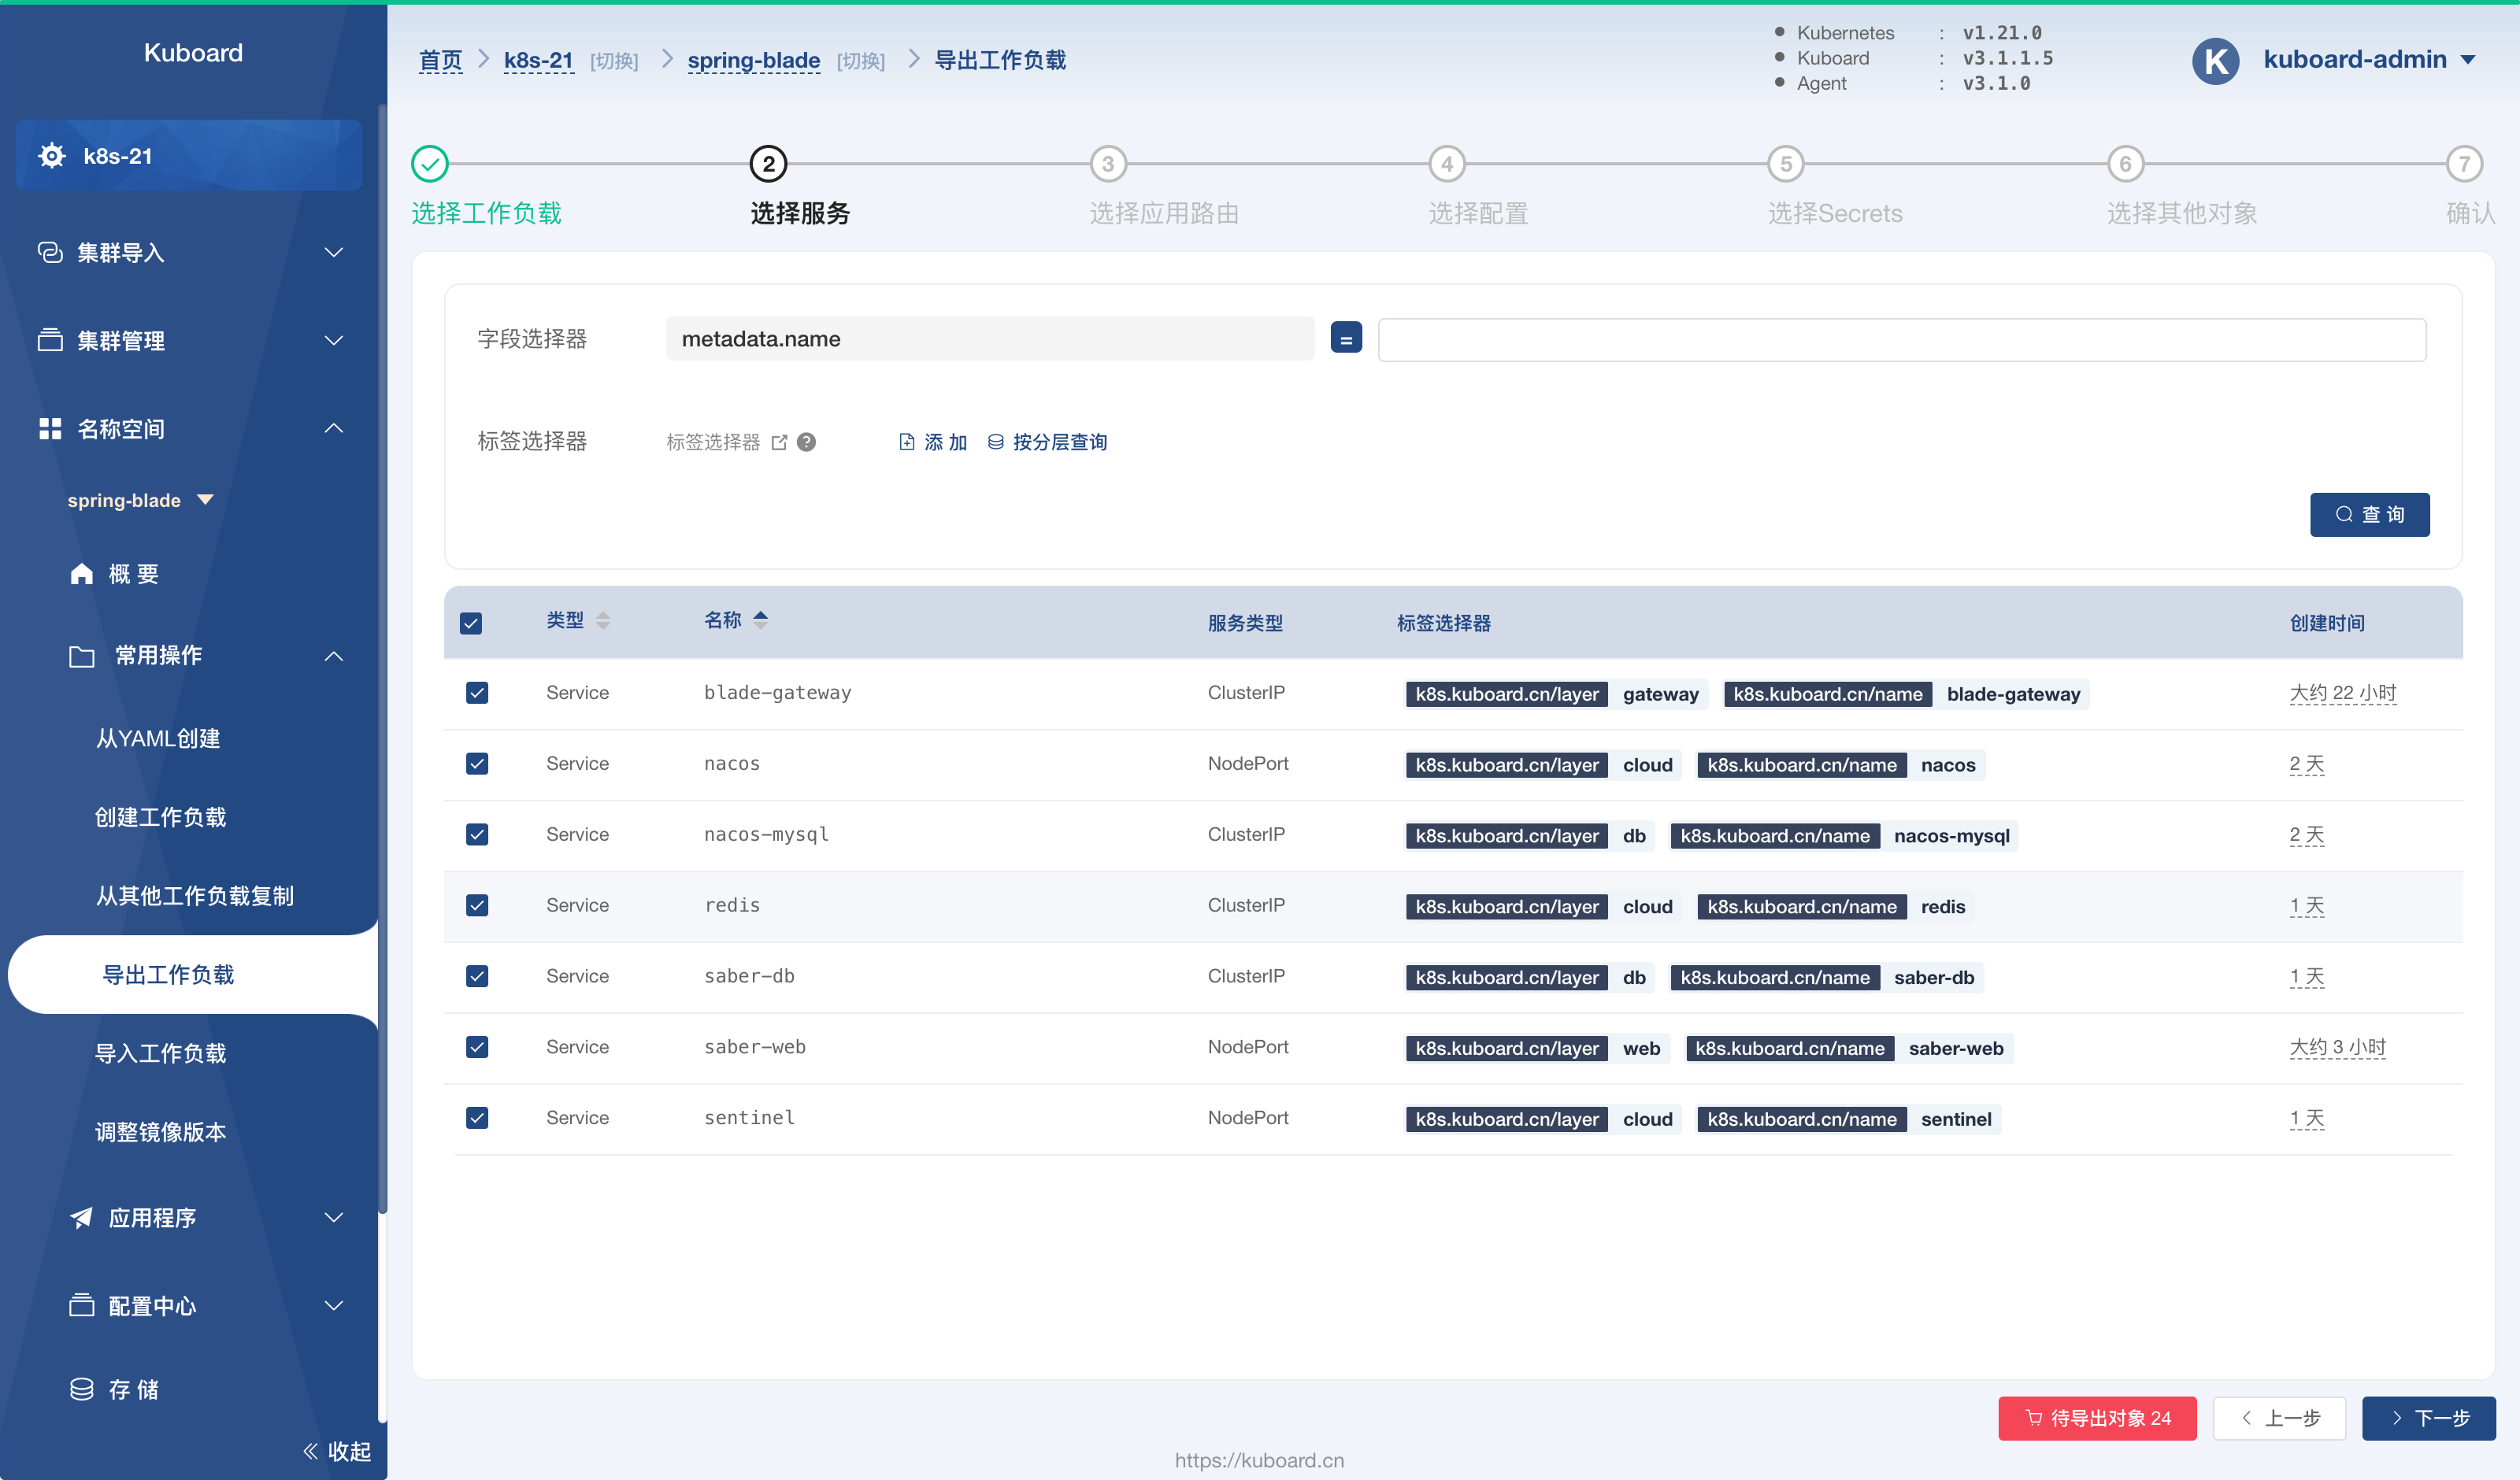Click the 配置中心 icon
Image resolution: width=2520 pixels, height=1480 pixels.
point(82,1306)
